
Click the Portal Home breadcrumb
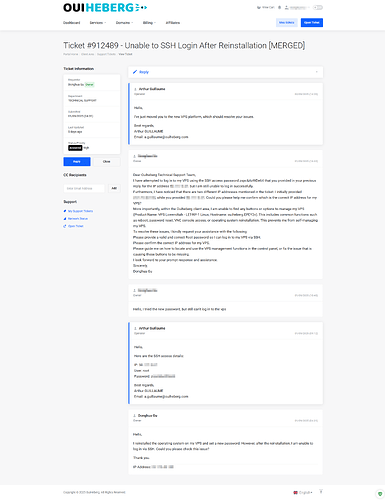[x=71, y=54]
